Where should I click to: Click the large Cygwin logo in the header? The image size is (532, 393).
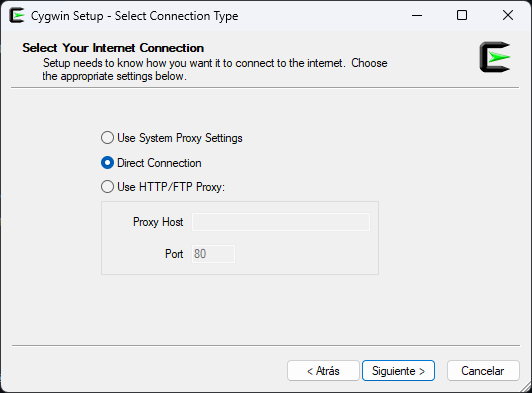pyautogui.click(x=495, y=57)
